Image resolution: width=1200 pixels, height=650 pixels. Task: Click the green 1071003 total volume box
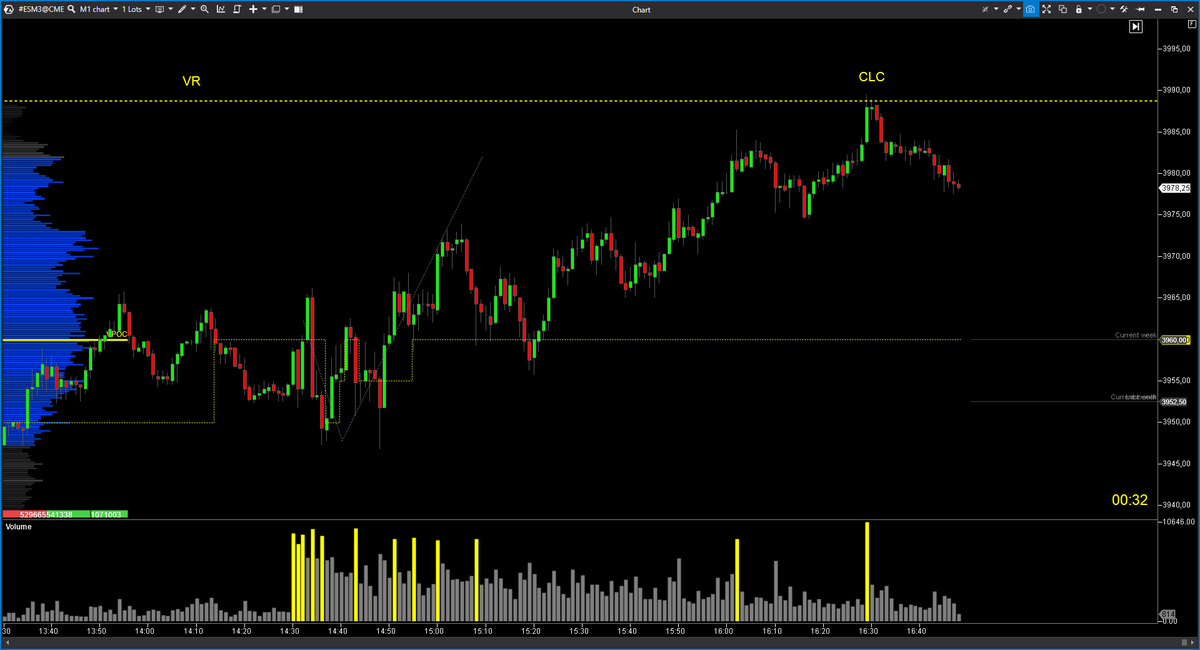(109, 514)
